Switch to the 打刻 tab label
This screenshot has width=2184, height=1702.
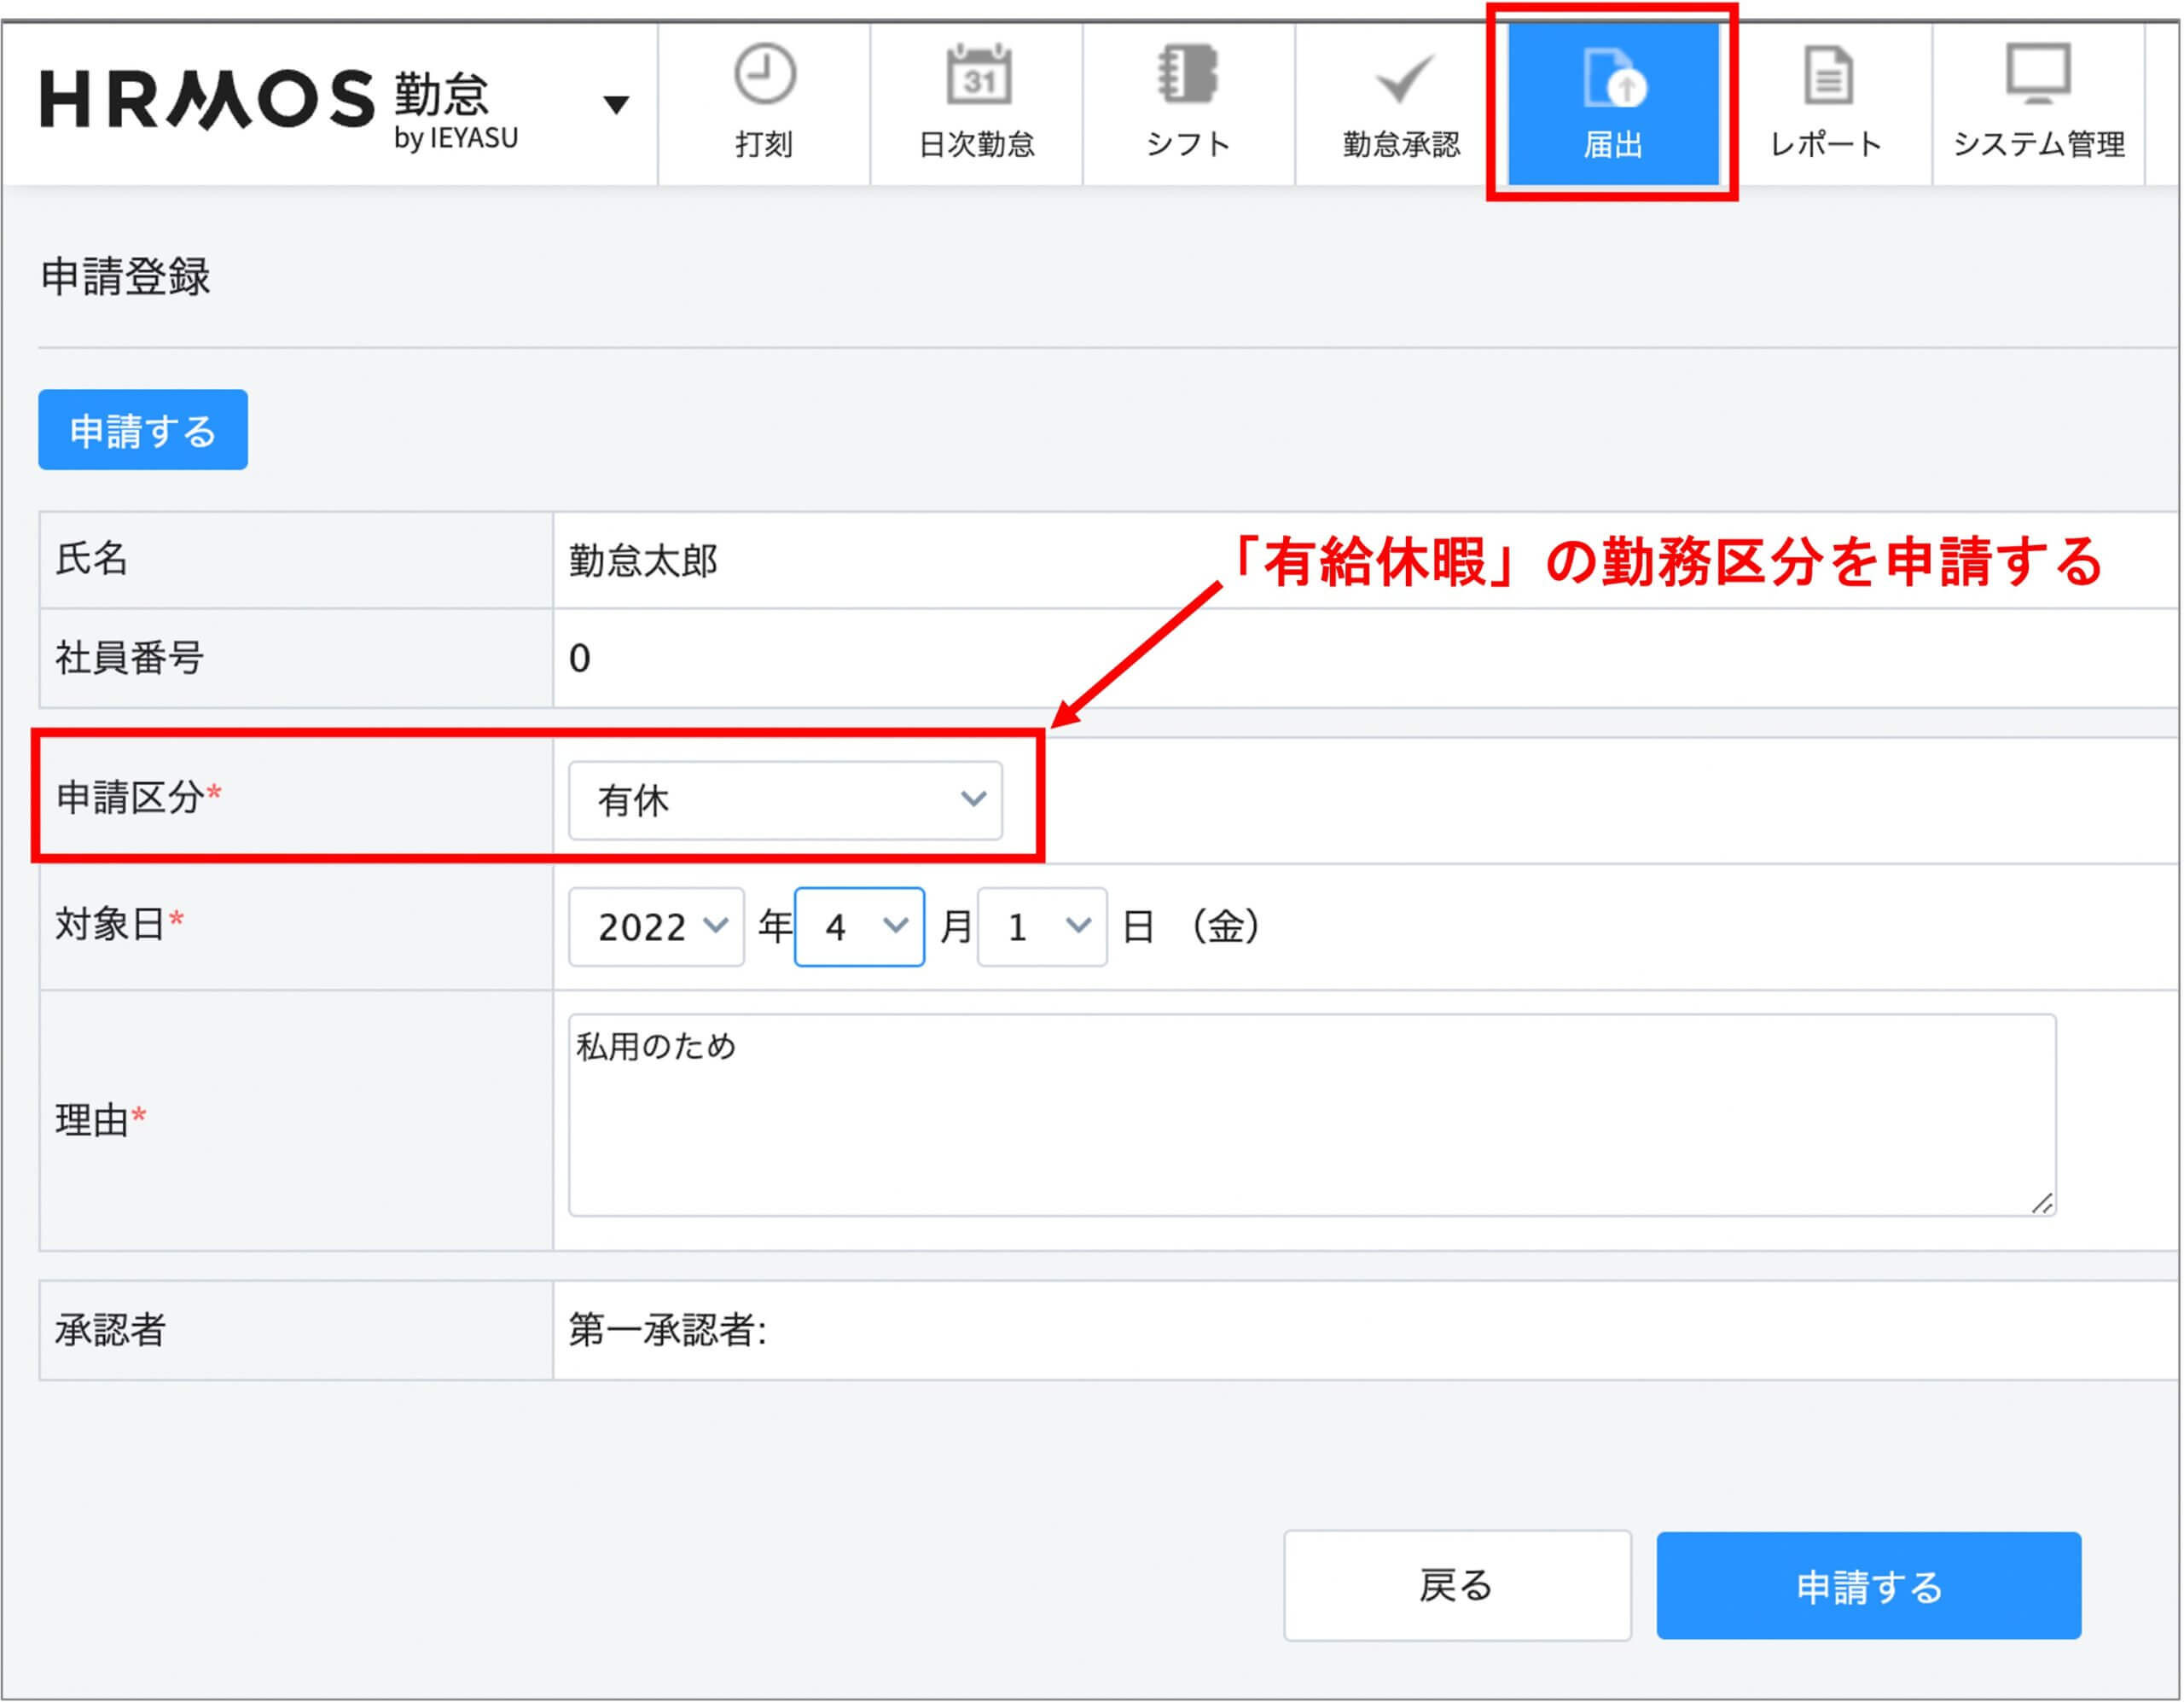tap(764, 145)
